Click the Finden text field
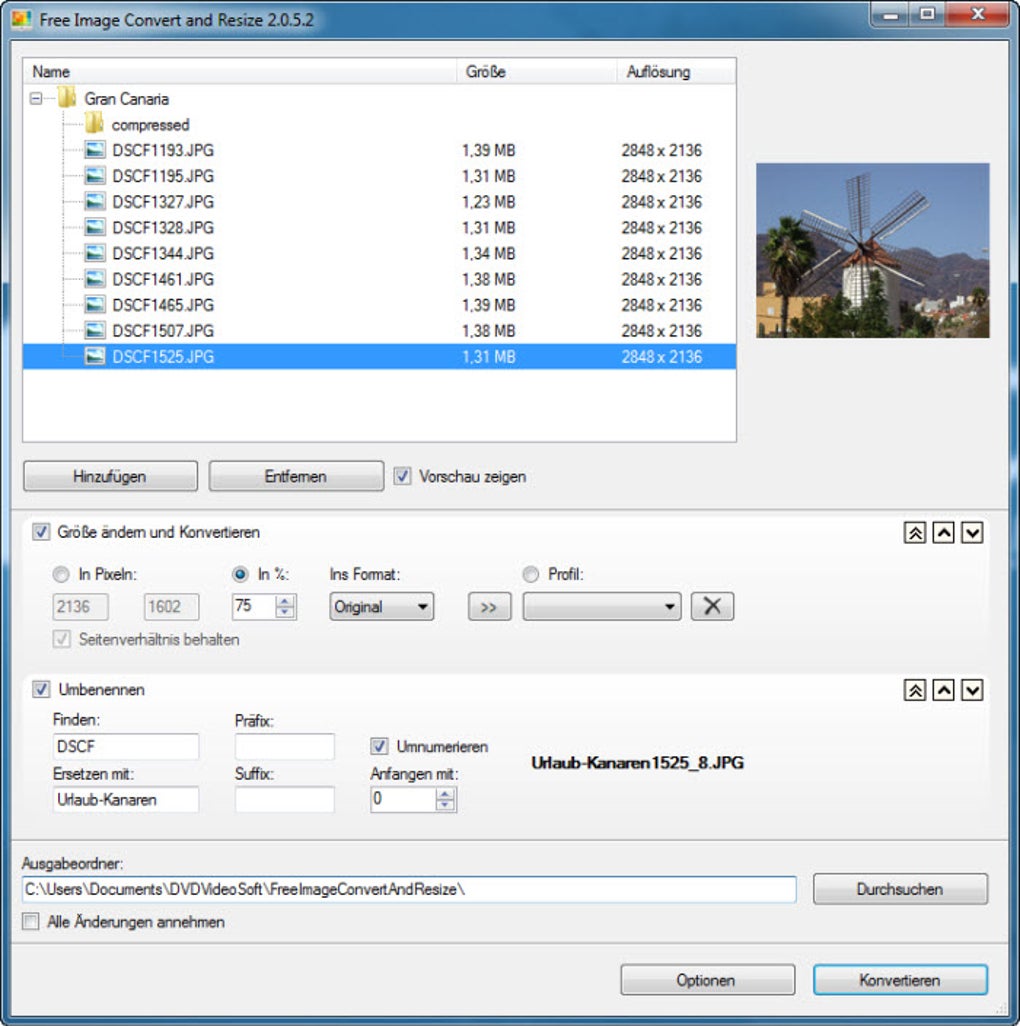1020x1026 pixels. pos(126,746)
